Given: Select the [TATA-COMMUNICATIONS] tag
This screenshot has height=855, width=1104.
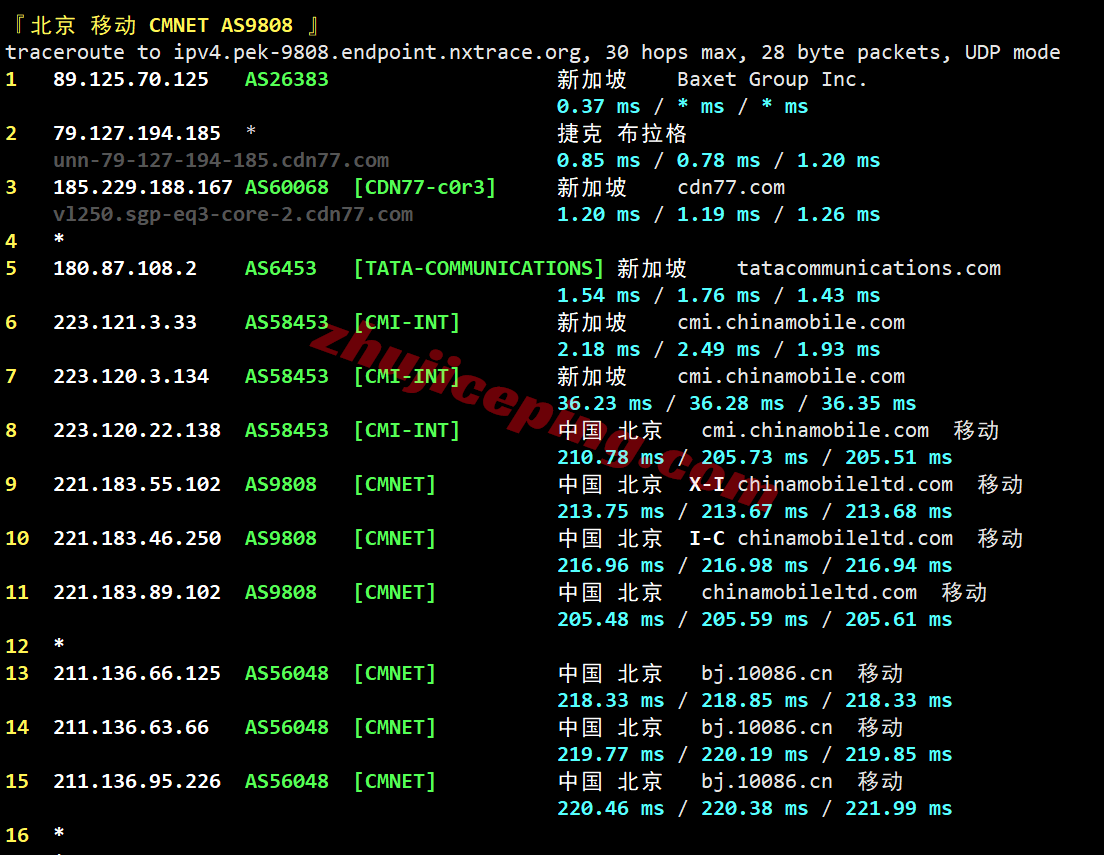Looking at the screenshot, I should (x=479, y=268).
